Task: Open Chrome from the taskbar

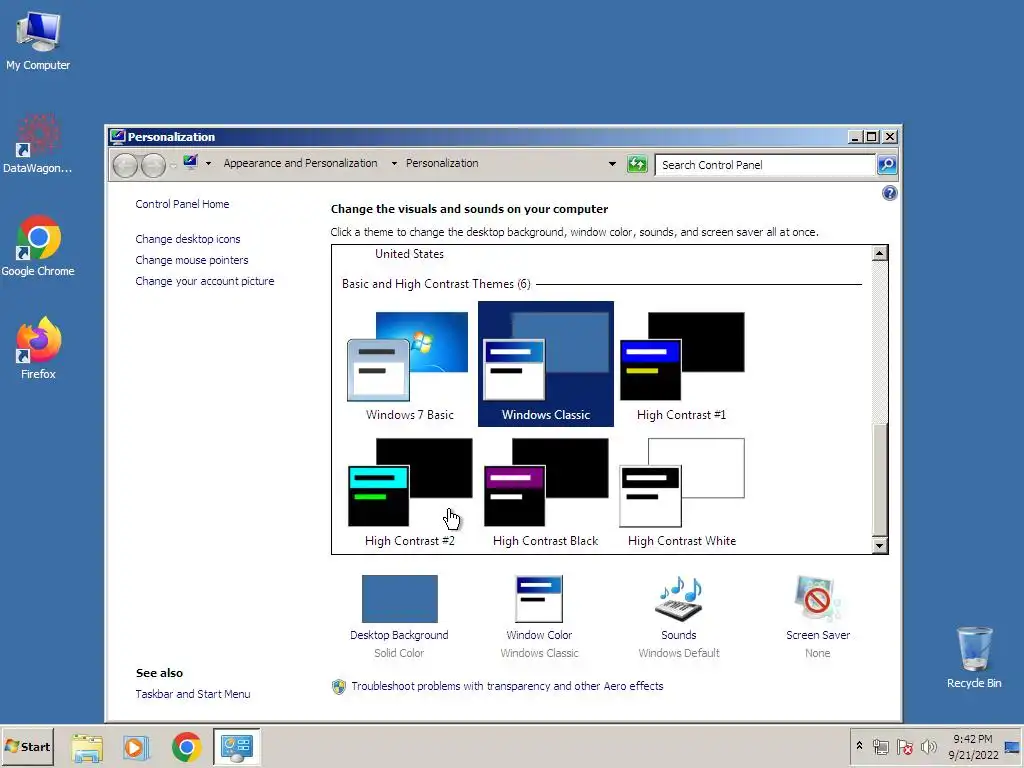Action: pos(186,747)
